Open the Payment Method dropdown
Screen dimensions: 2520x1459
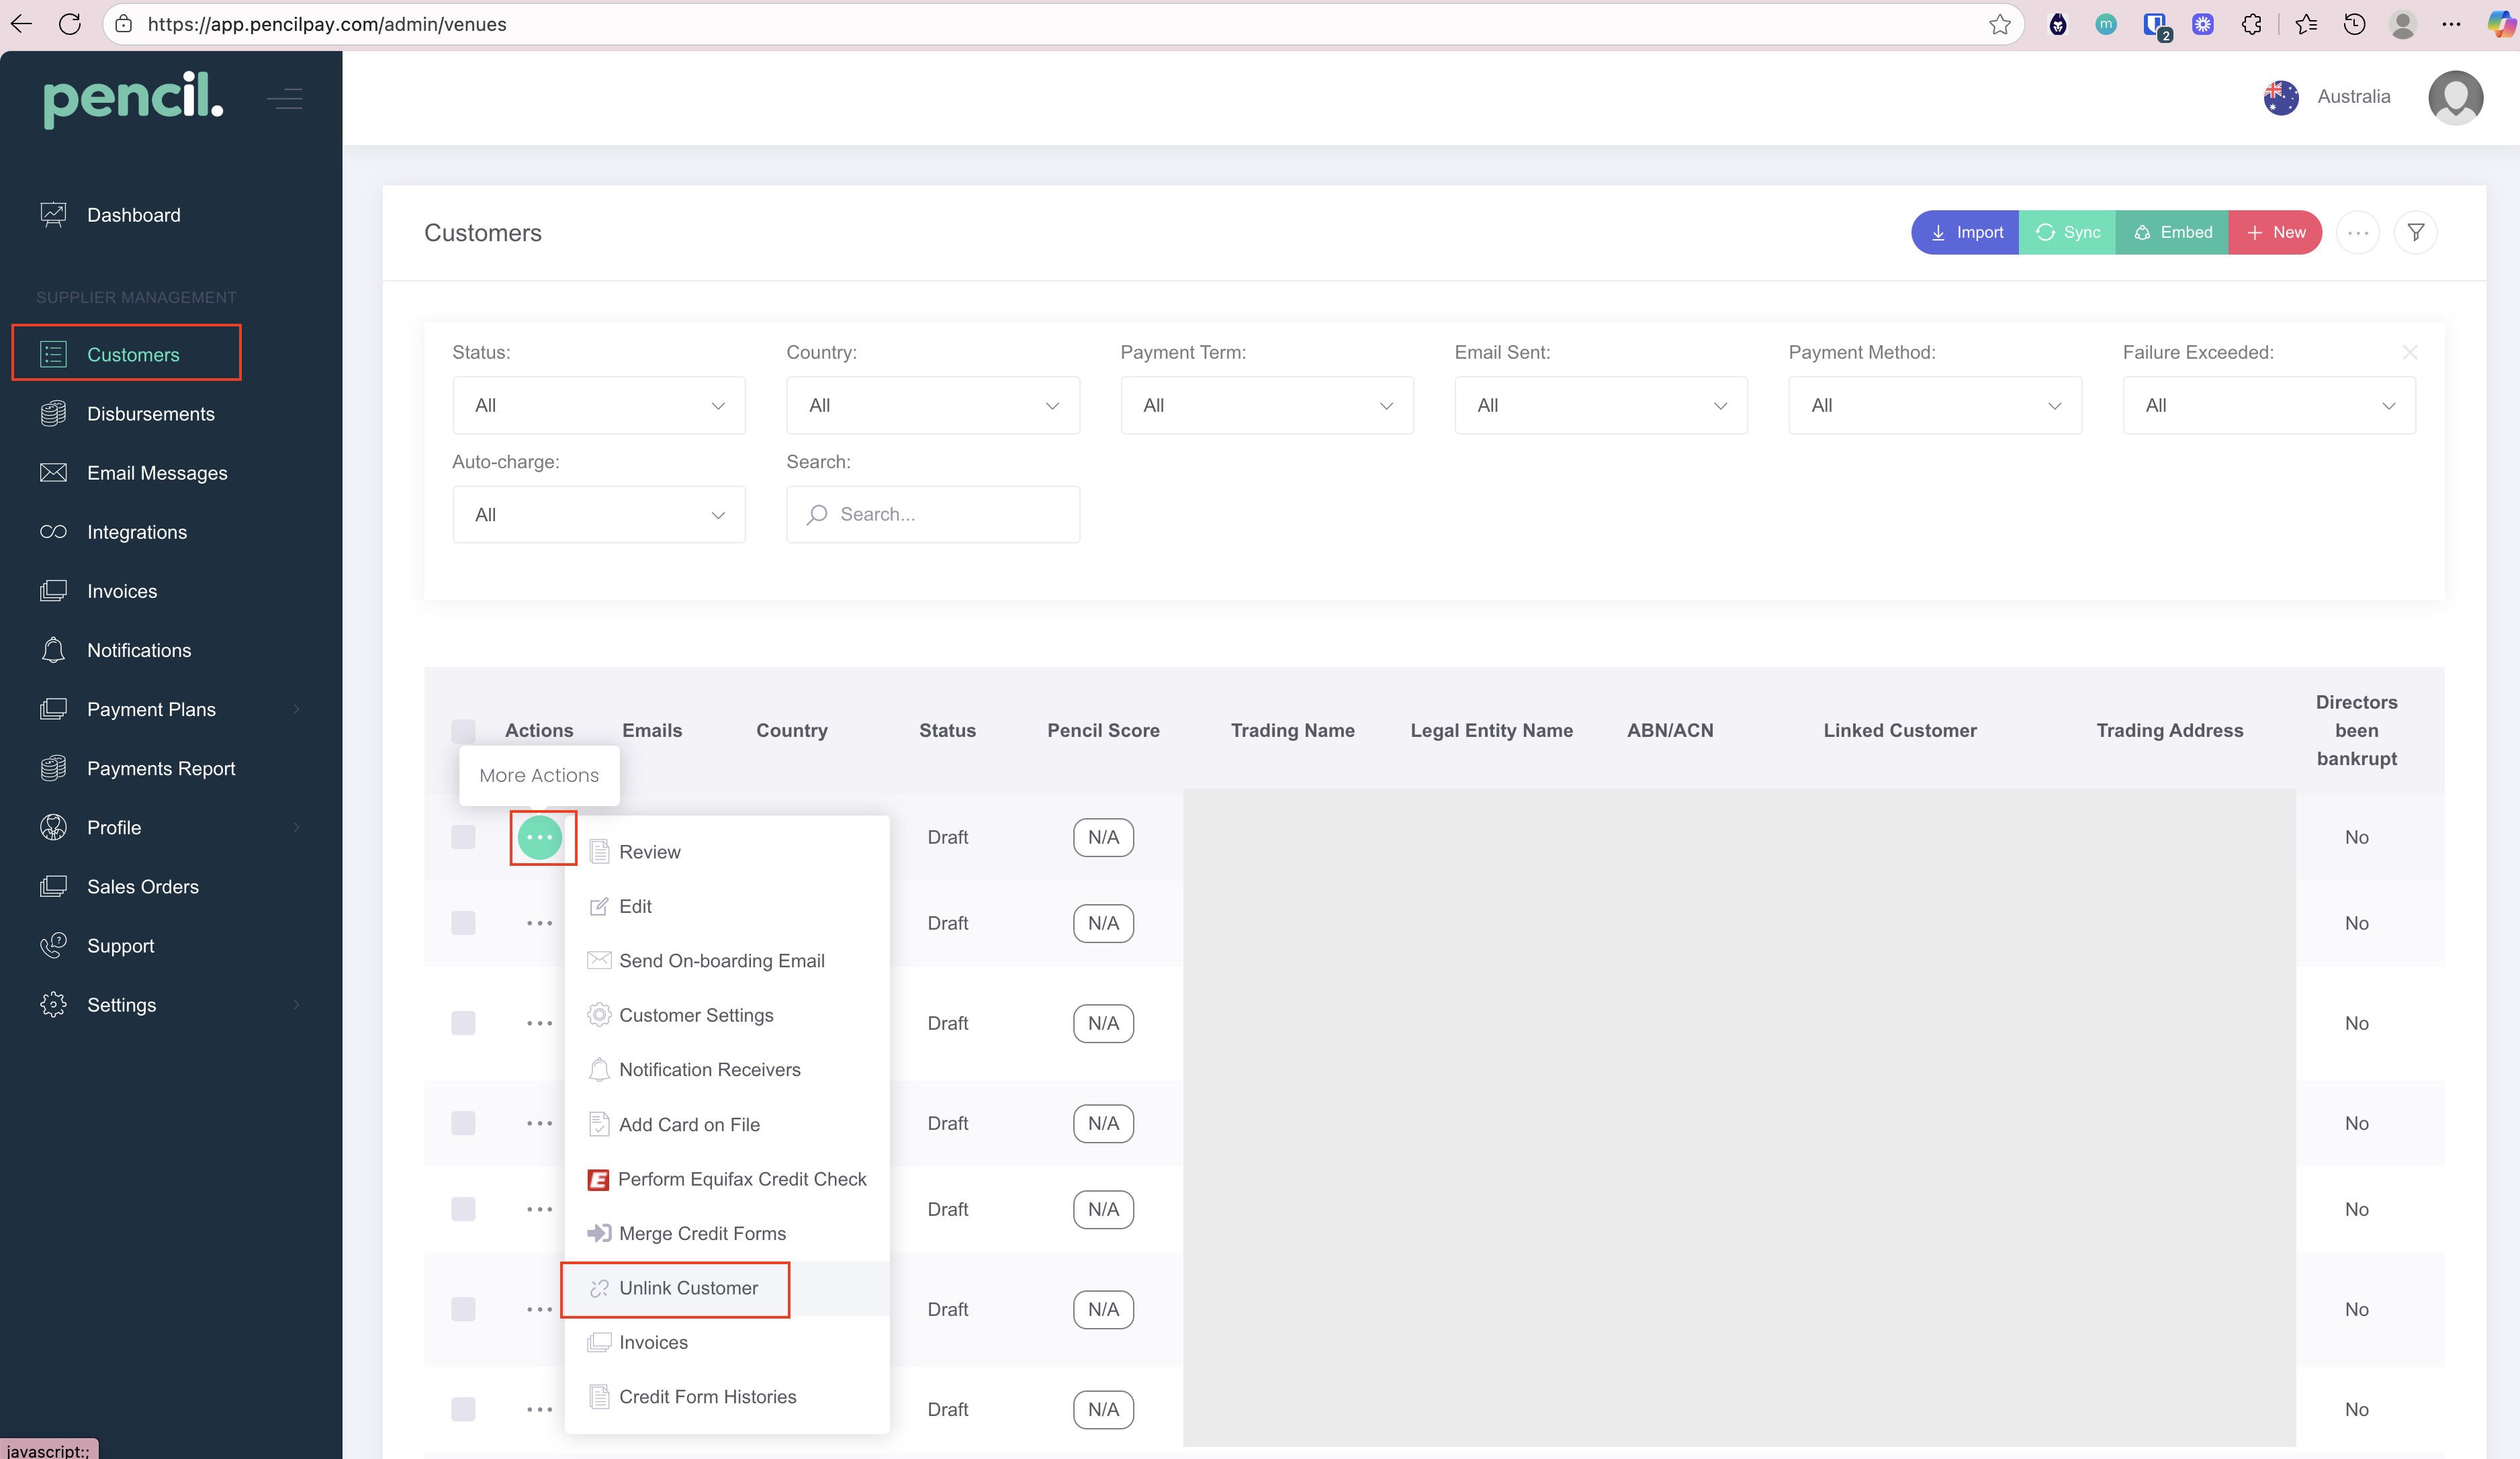[1934, 405]
